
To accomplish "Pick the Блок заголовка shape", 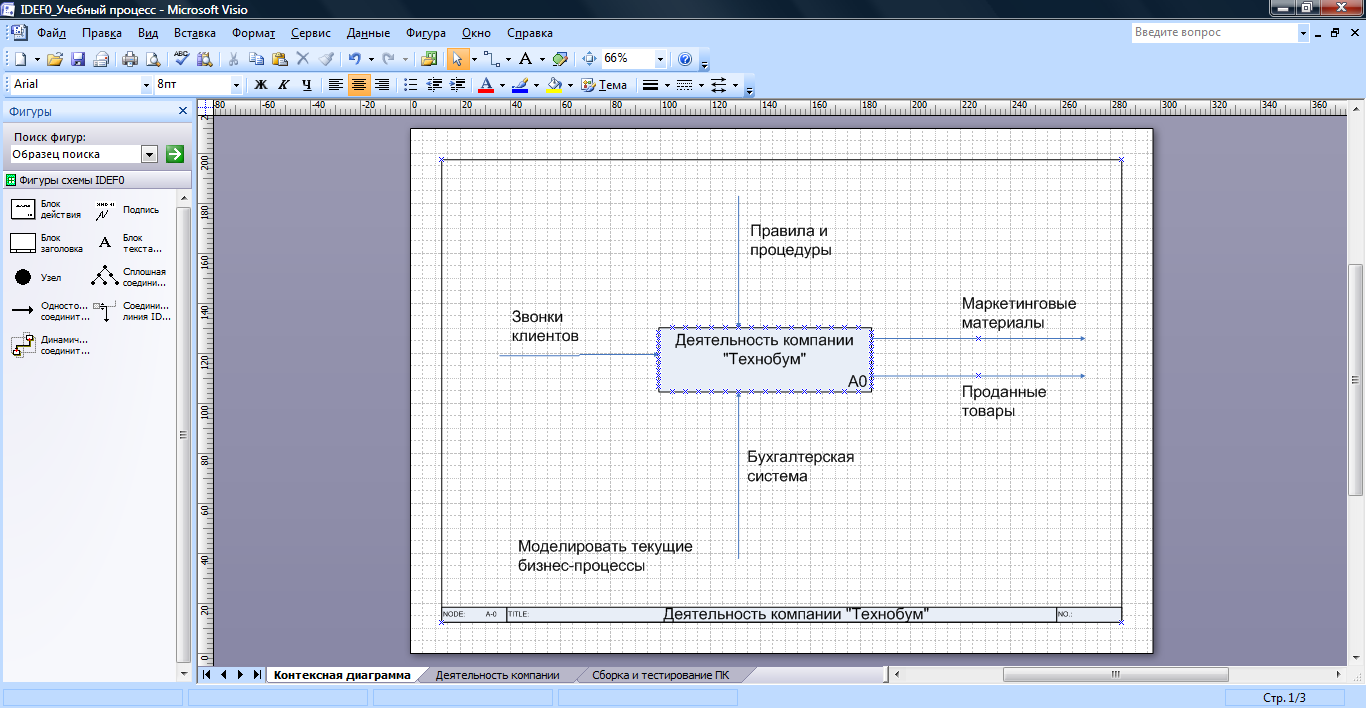I will coord(47,243).
